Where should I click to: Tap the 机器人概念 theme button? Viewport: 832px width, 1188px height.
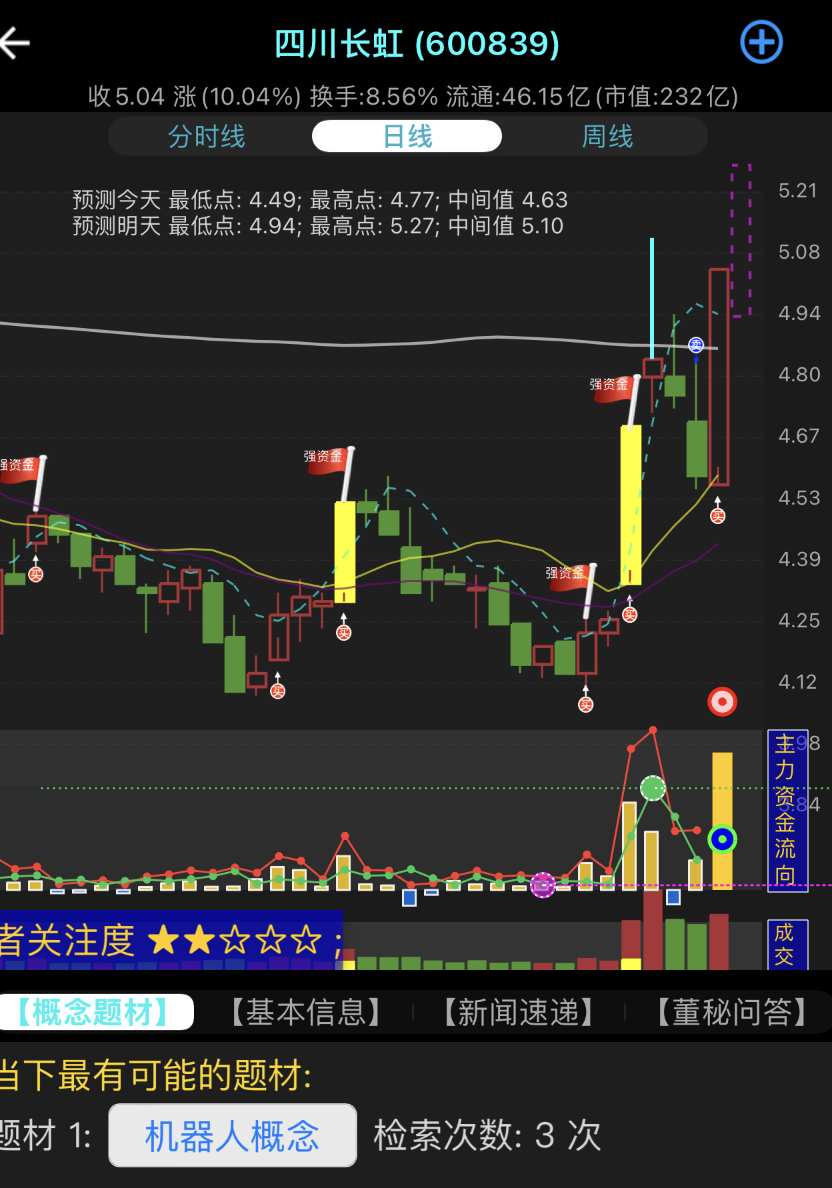(232, 1135)
